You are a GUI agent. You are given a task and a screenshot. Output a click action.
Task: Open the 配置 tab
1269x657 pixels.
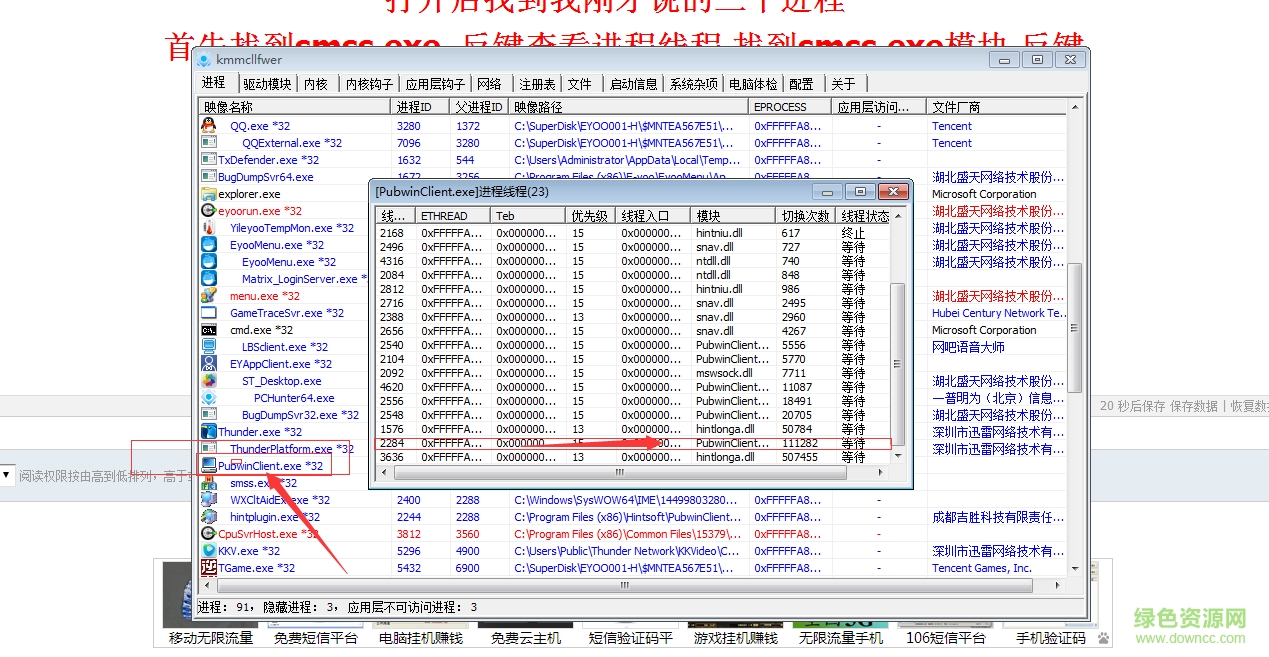(801, 83)
